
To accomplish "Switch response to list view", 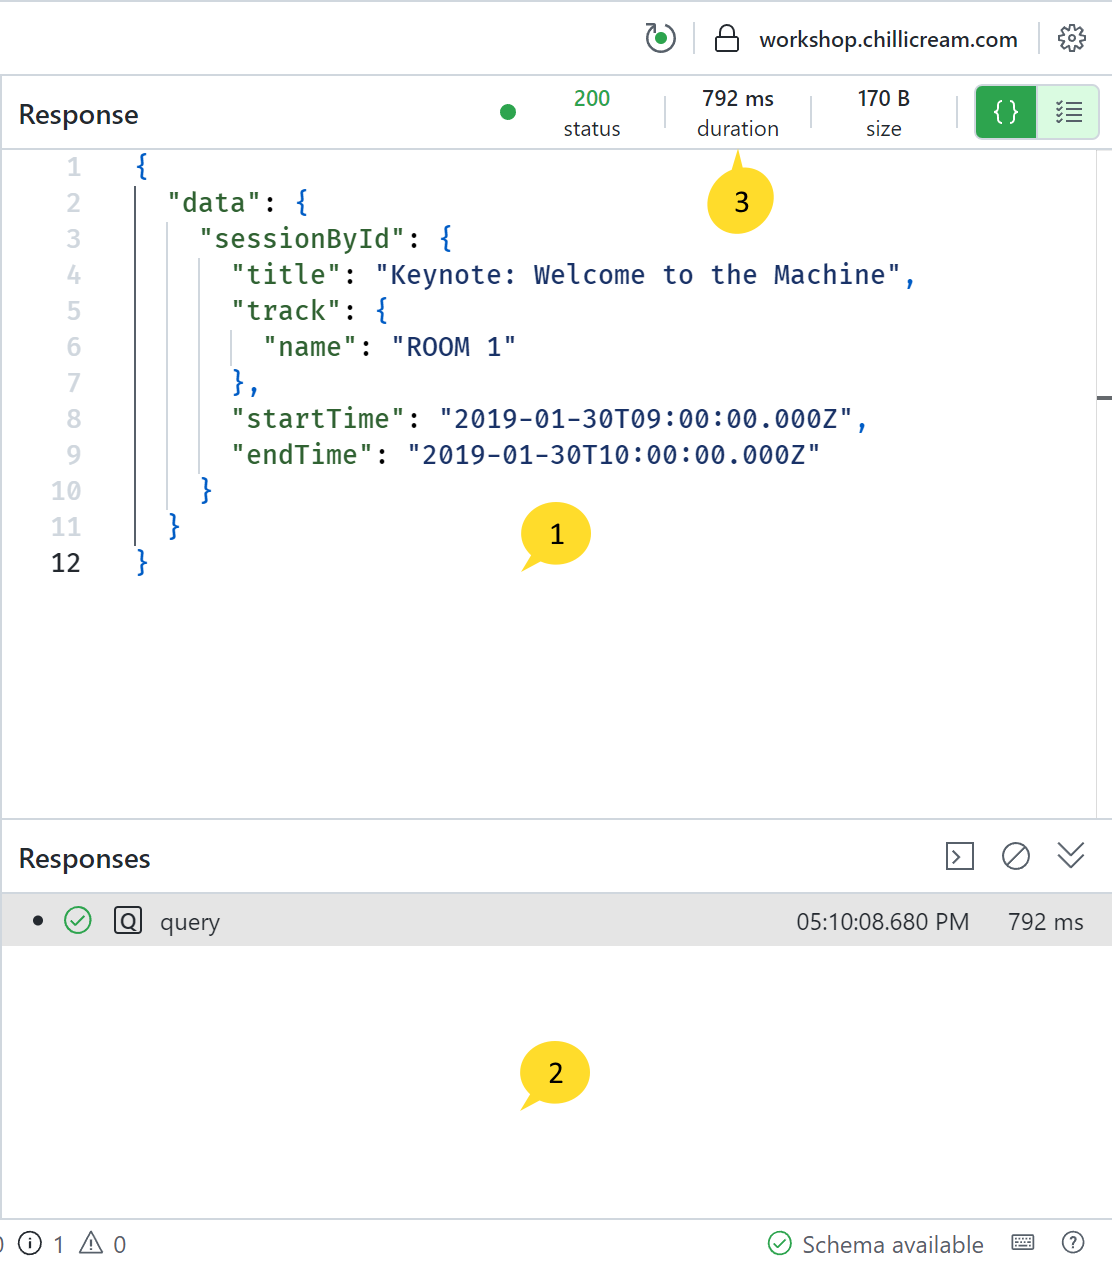I will pyautogui.click(x=1068, y=112).
